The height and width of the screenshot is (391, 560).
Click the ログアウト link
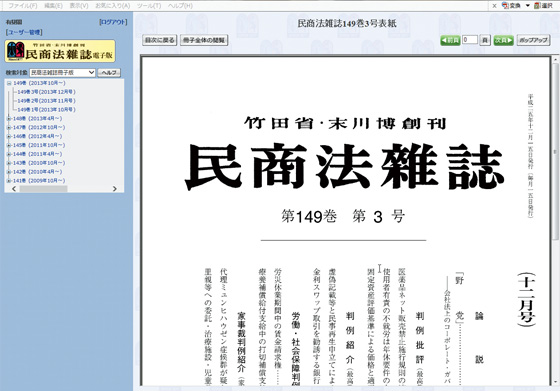coord(113,22)
